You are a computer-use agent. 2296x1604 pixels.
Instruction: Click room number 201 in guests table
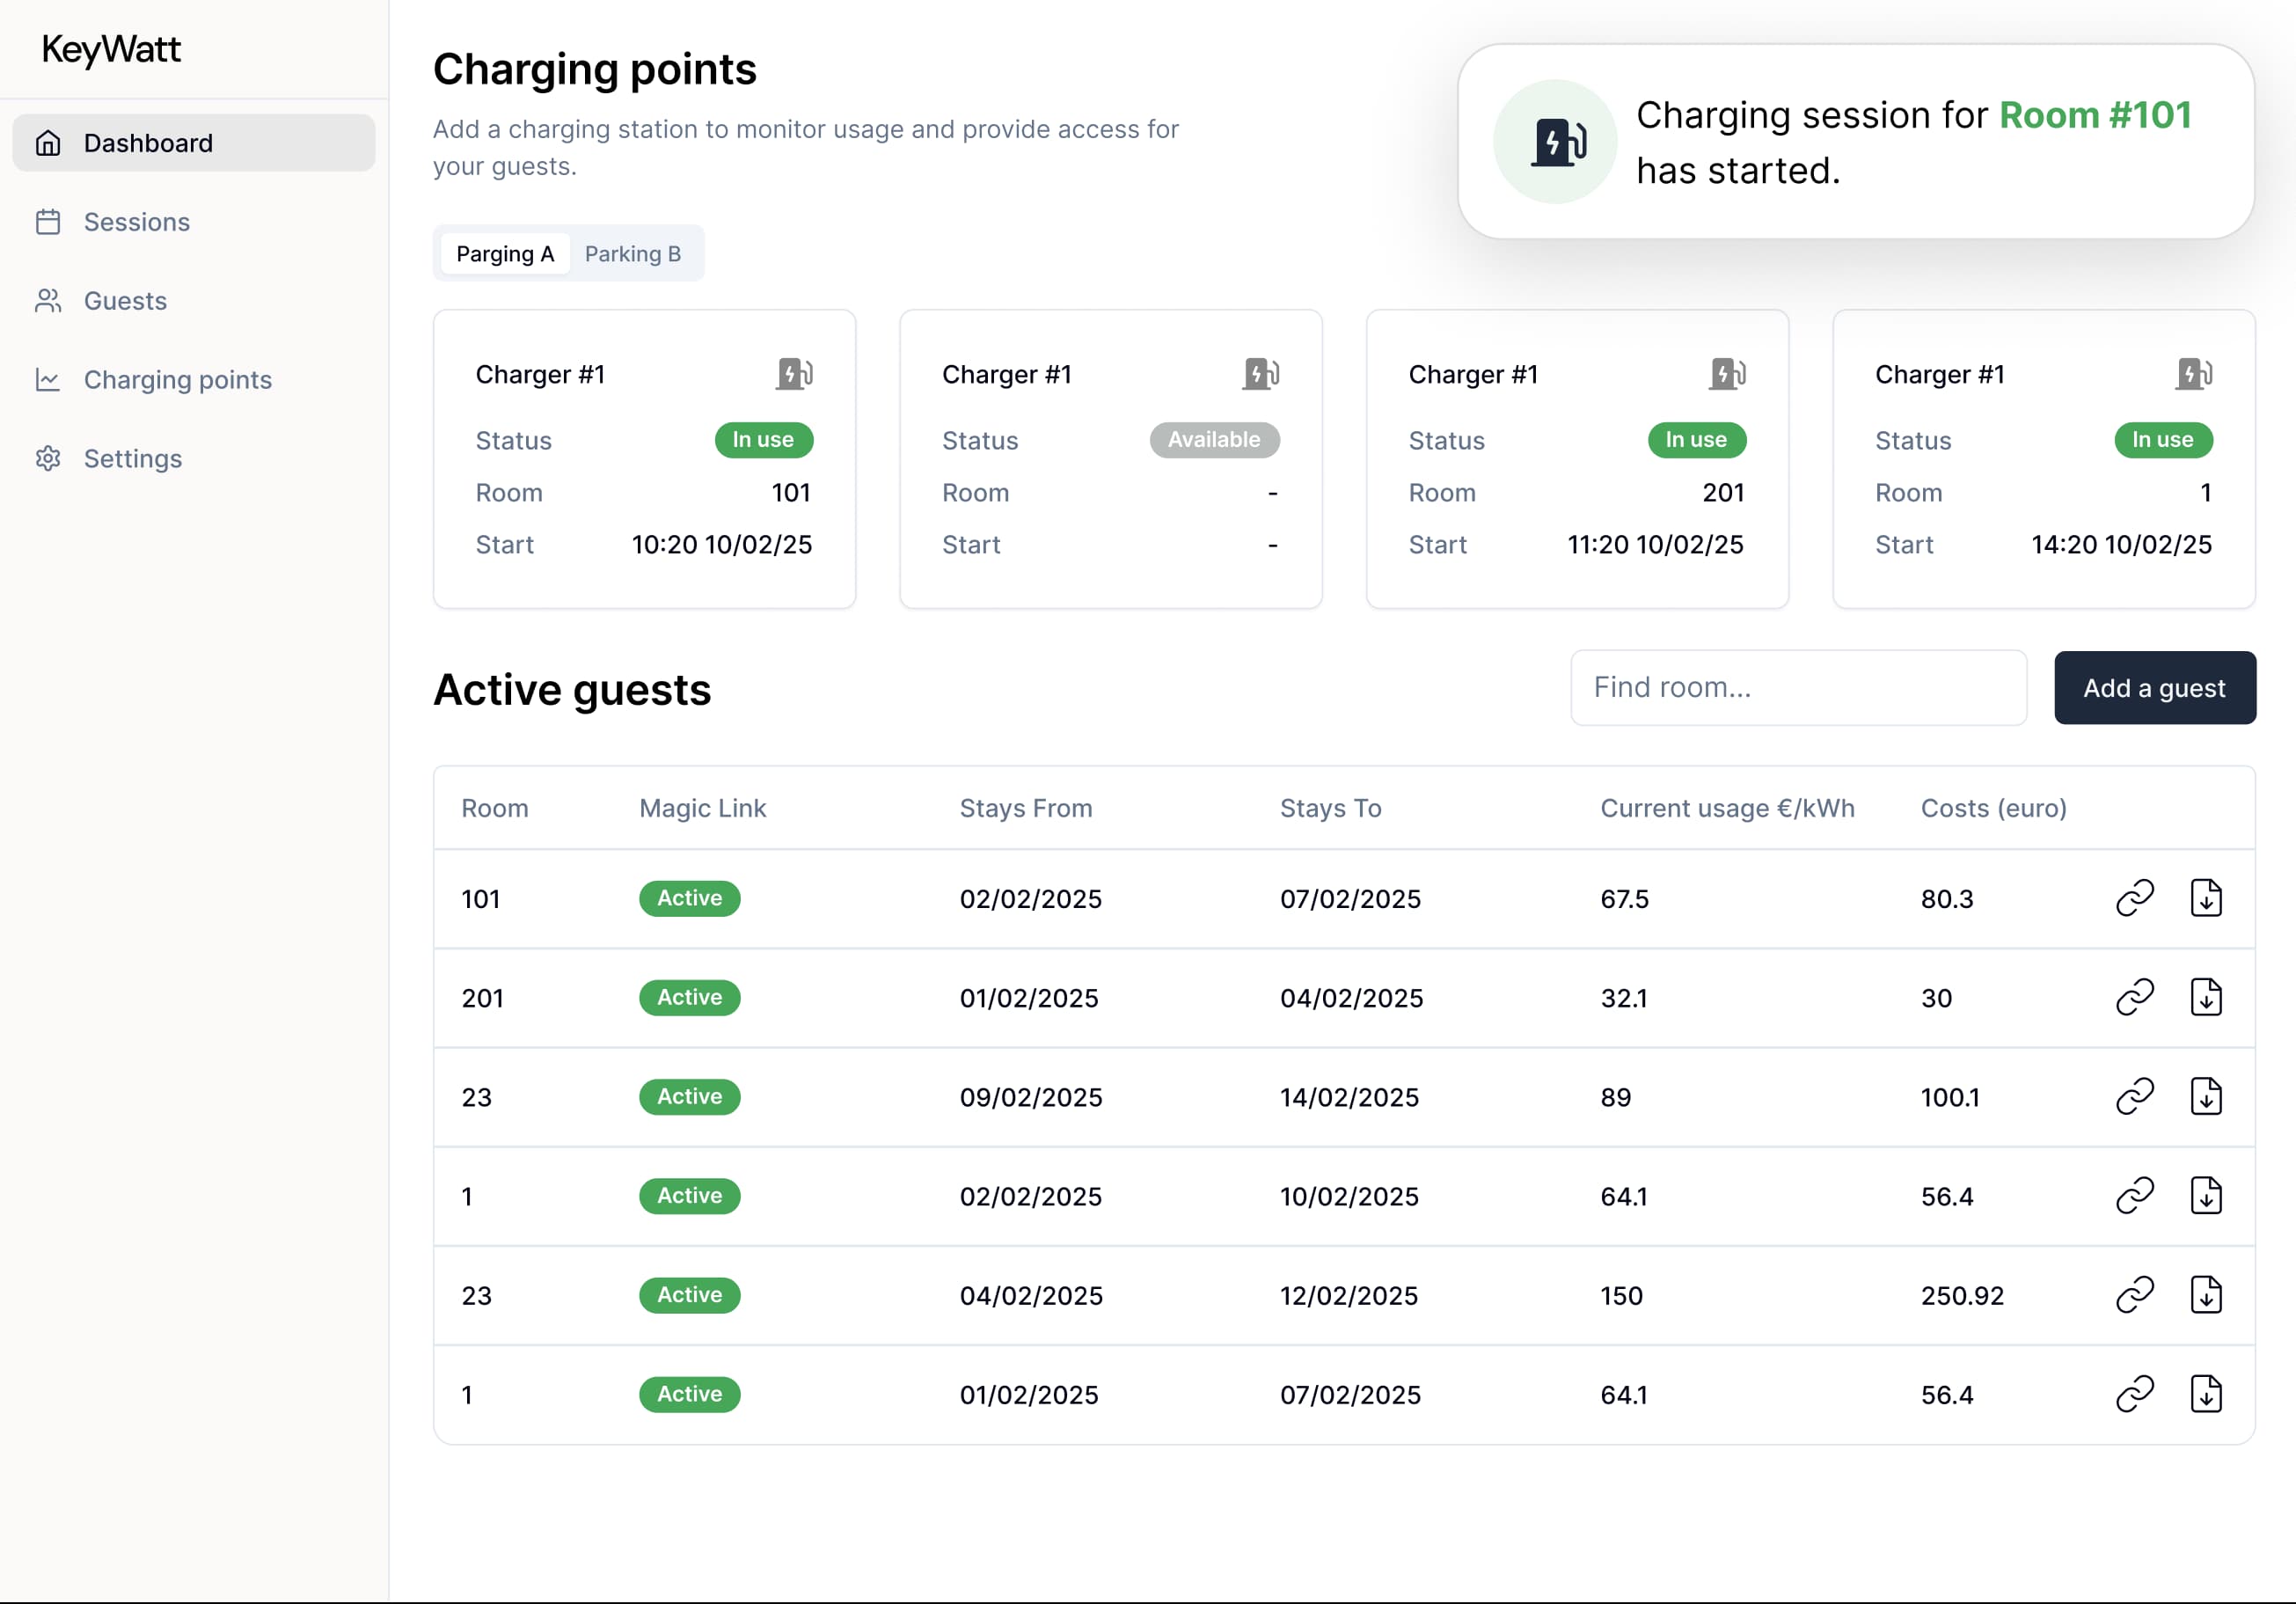click(482, 998)
